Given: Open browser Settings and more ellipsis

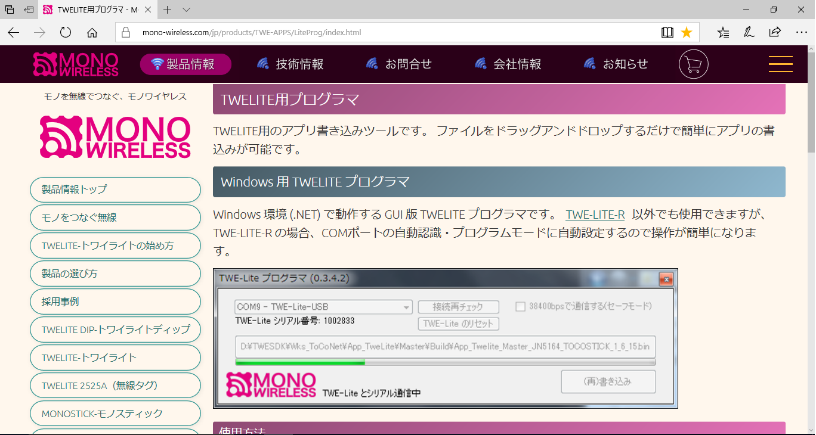Looking at the screenshot, I should tap(801, 33).
